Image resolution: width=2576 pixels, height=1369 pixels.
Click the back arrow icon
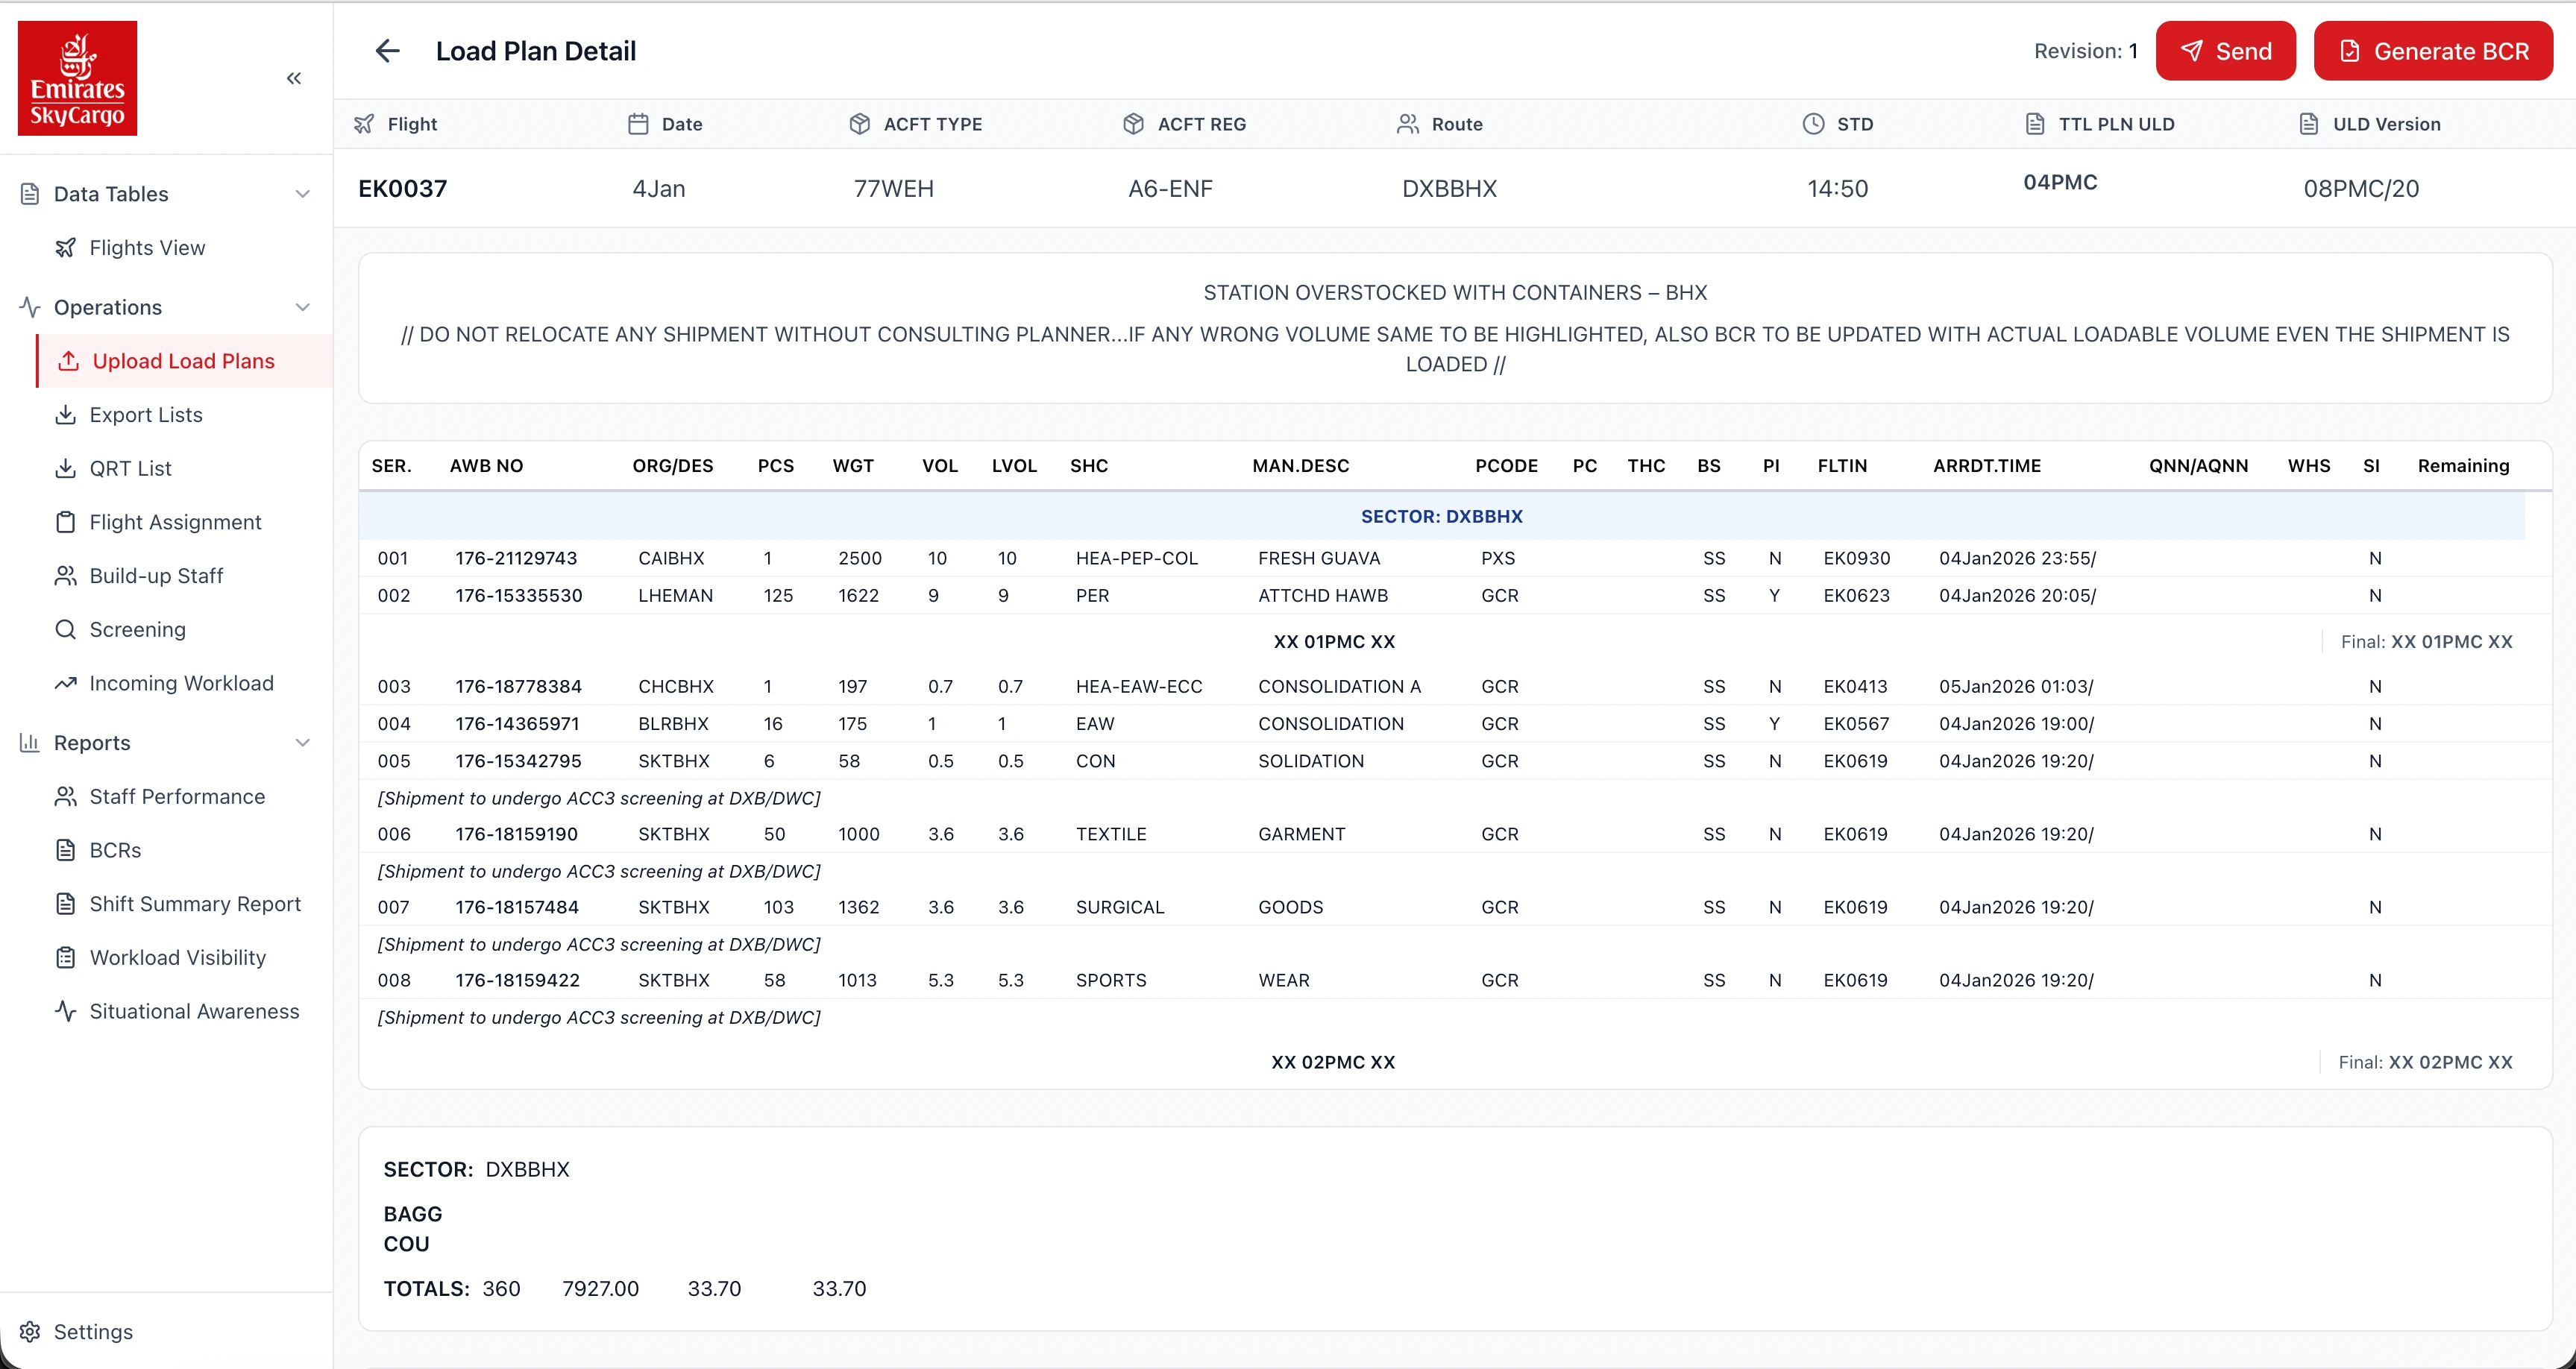(387, 51)
